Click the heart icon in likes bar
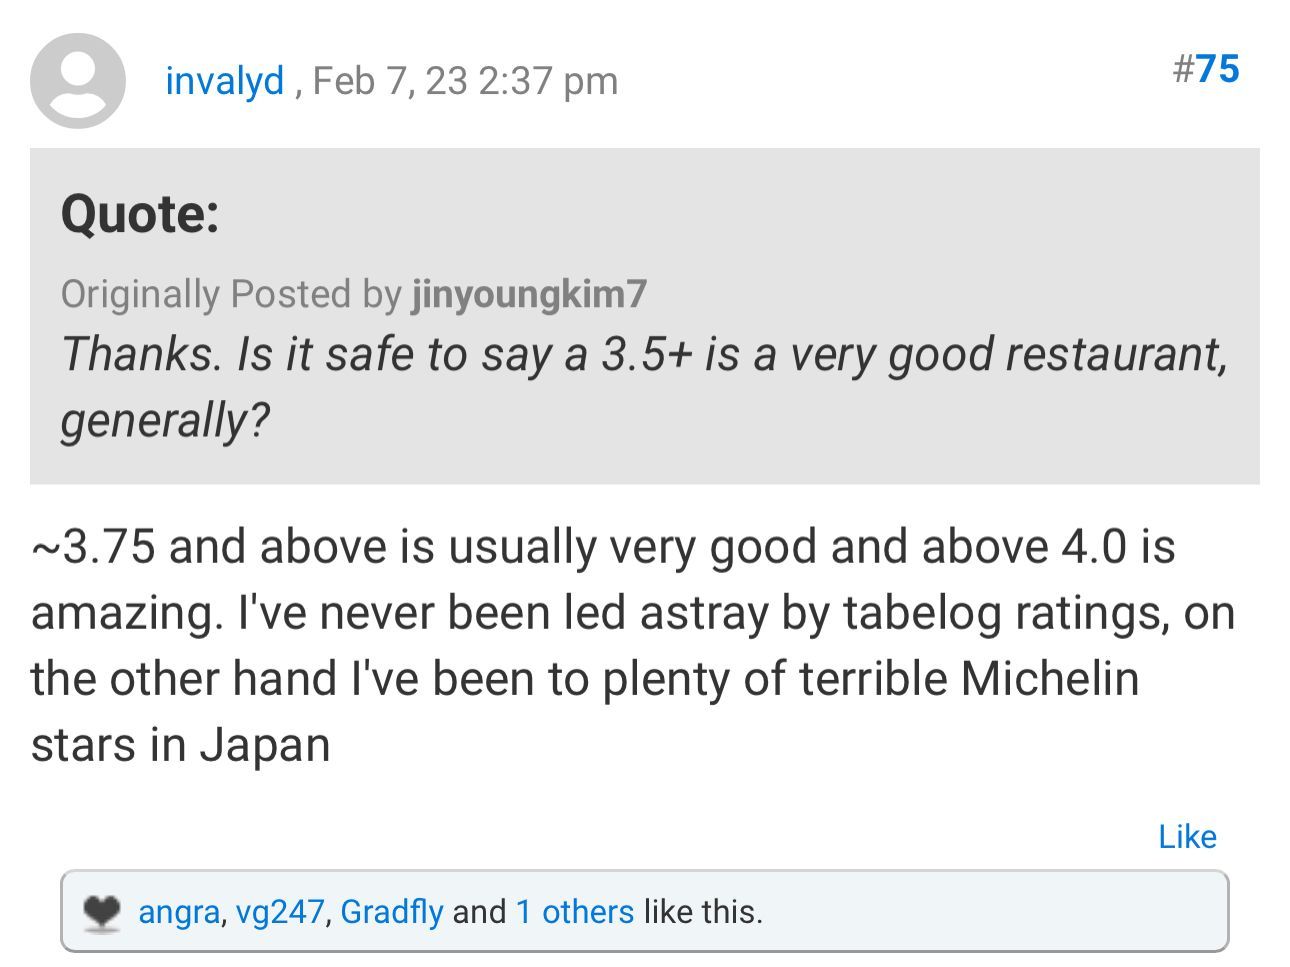Screen dimensions: 1290x967 [102, 912]
